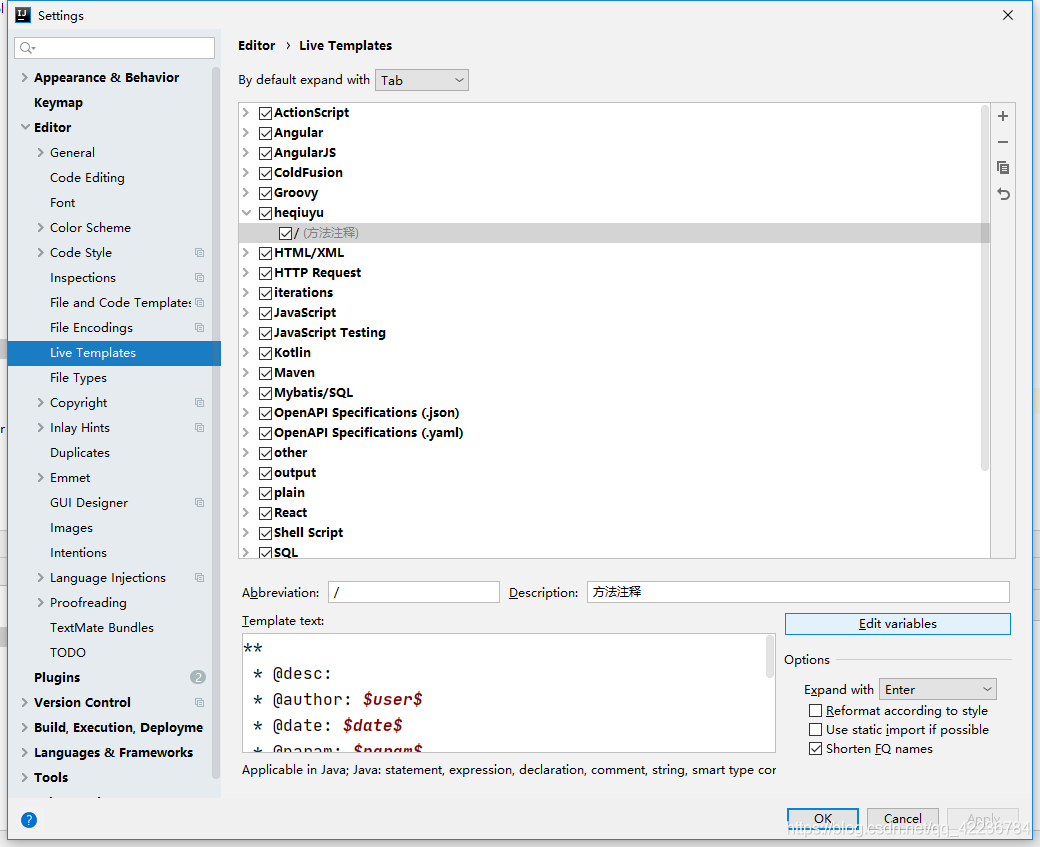Image resolution: width=1040 pixels, height=847 pixels.
Task: Close the Settings dialog
Action: pos(1008,15)
